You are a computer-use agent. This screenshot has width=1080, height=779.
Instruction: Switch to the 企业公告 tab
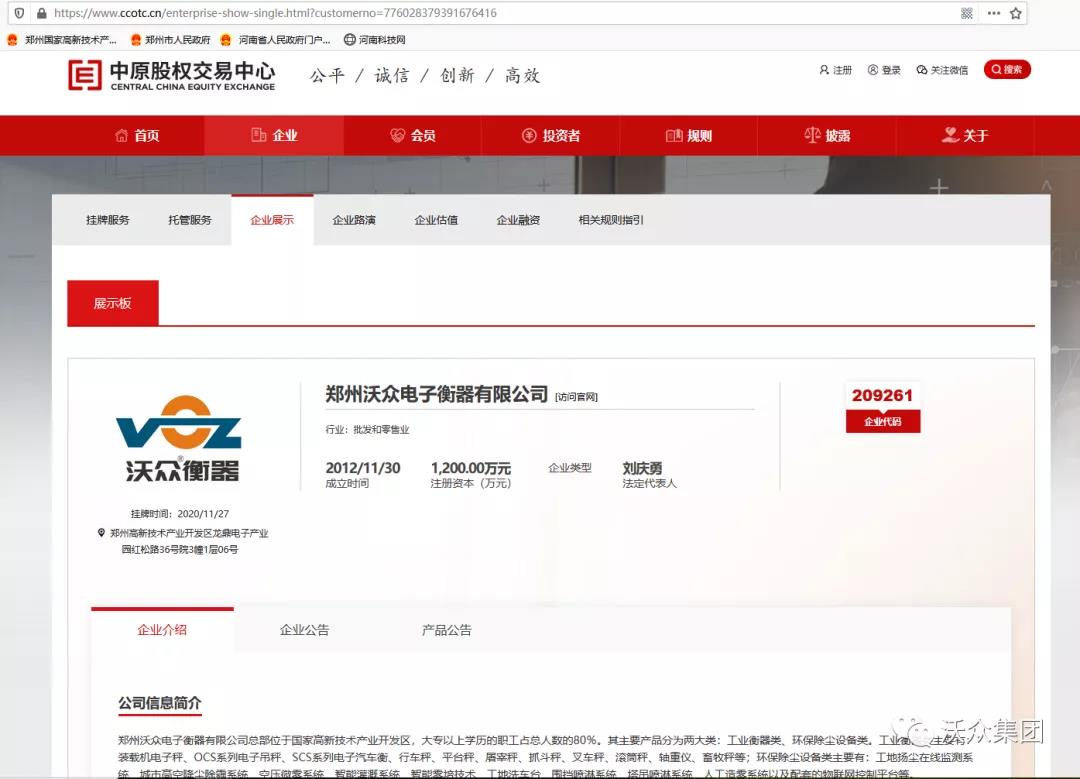tap(304, 630)
